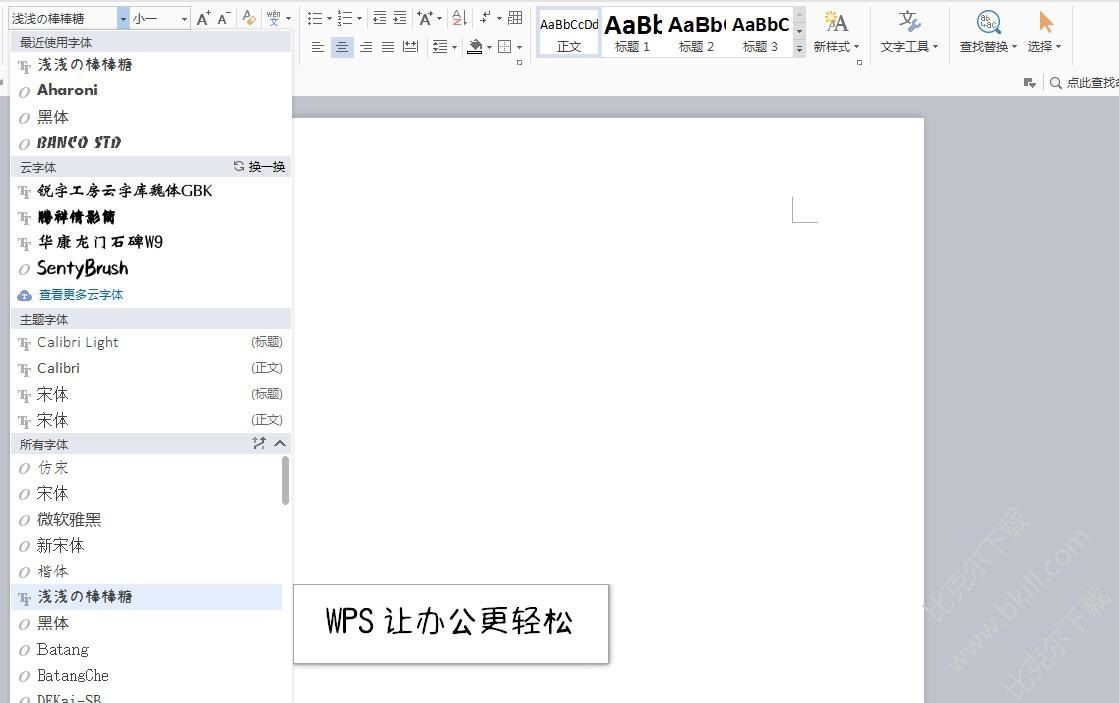Expand the styles gallery more arrow

[x=799, y=49]
